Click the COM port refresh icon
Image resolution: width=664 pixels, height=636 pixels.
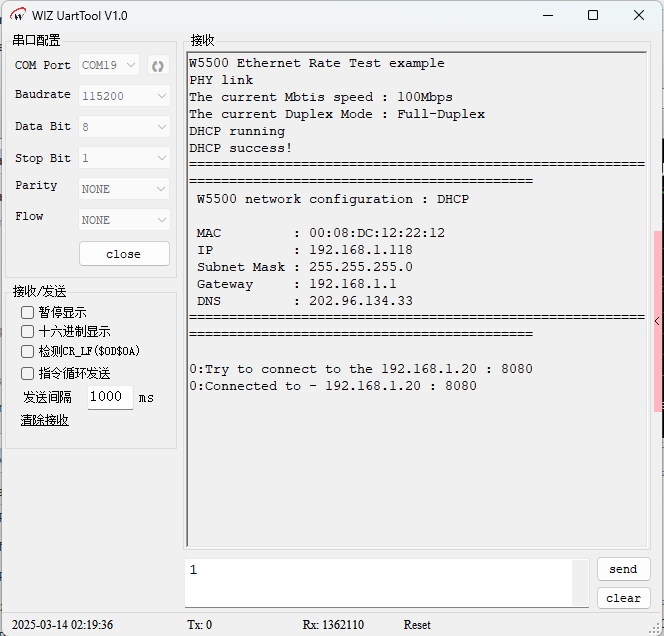click(157, 66)
